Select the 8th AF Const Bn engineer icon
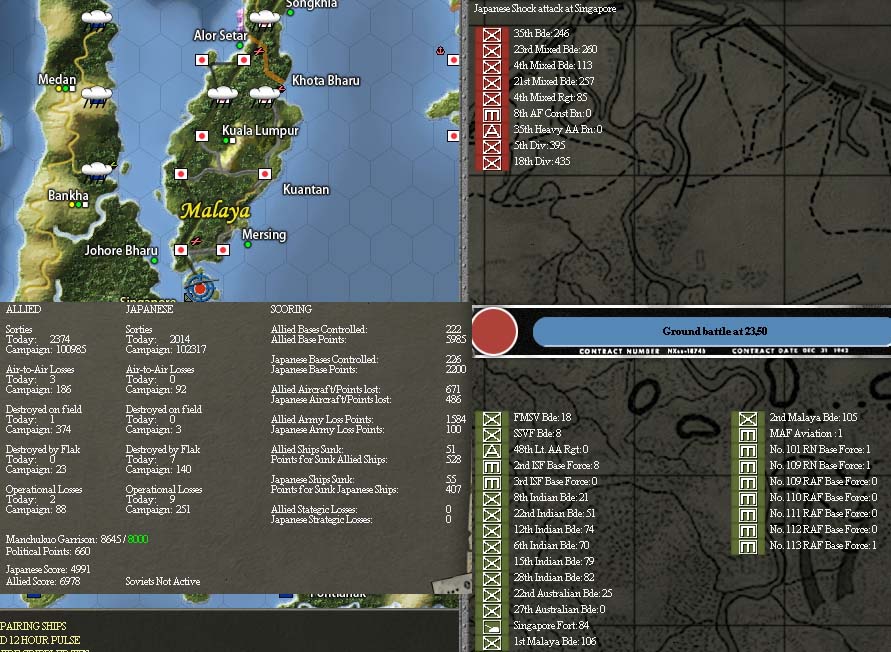Image resolution: width=891 pixels, height=652 pixels. click(x=492, y=114)
